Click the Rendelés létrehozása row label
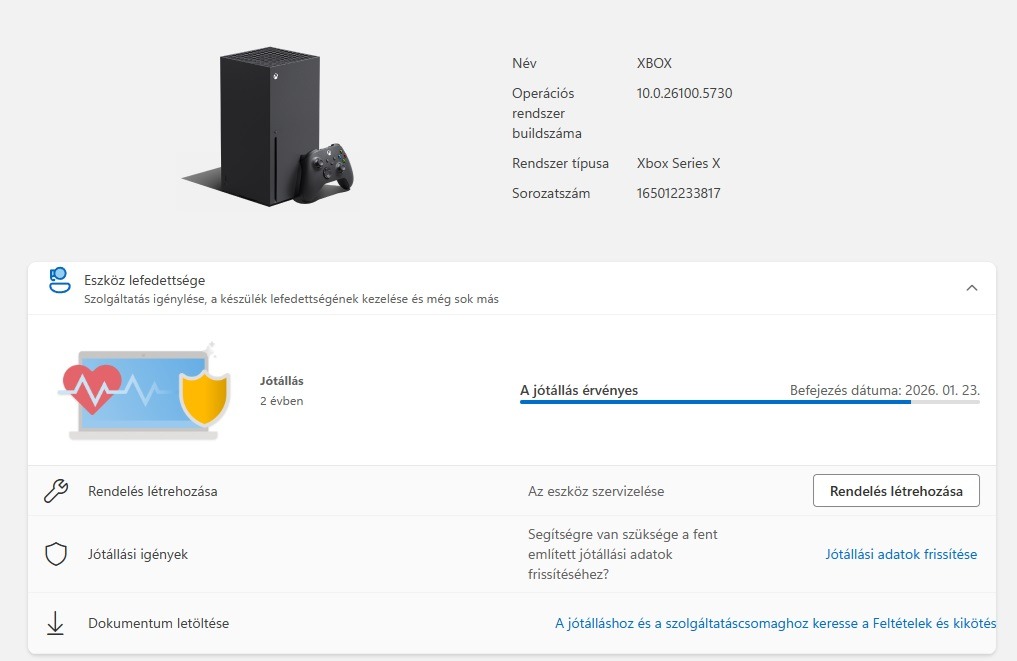The height and width of the screenshot is (661, 1017). 152,491
